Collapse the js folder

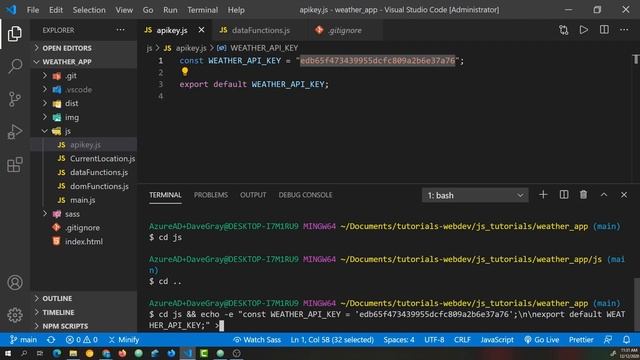pyautogui.click(x=84, y=131)
